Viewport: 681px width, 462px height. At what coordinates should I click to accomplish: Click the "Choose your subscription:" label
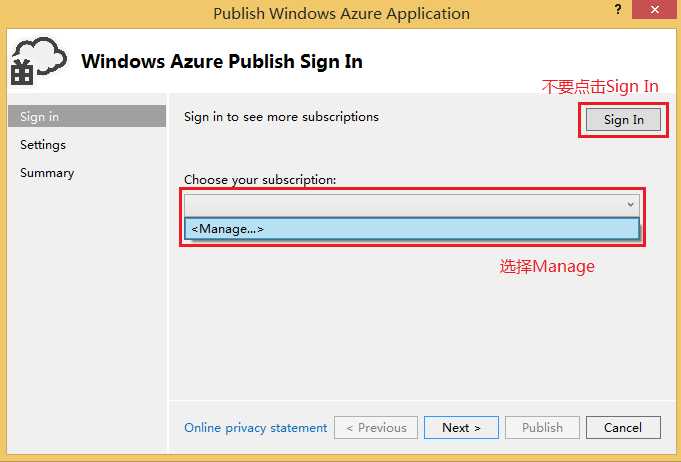[x=260, y=179]
